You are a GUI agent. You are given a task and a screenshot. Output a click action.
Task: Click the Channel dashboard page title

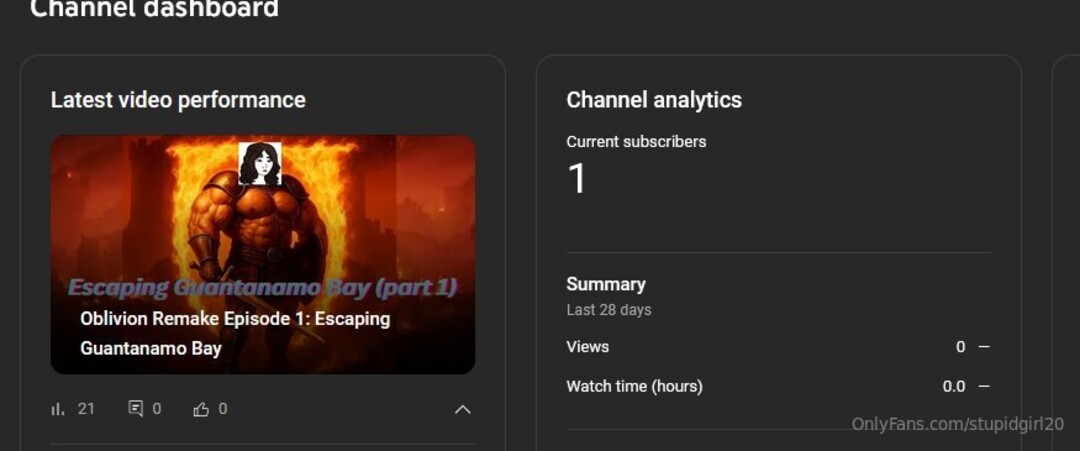154,8
